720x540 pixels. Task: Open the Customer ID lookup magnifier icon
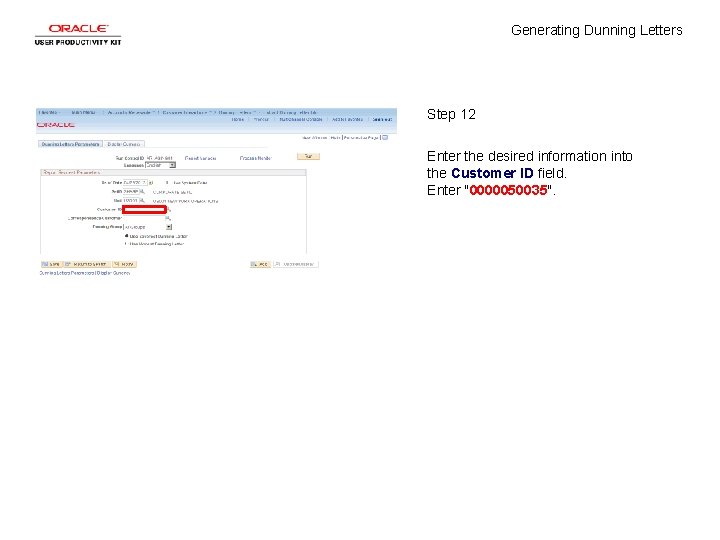(x=169, y=209)
